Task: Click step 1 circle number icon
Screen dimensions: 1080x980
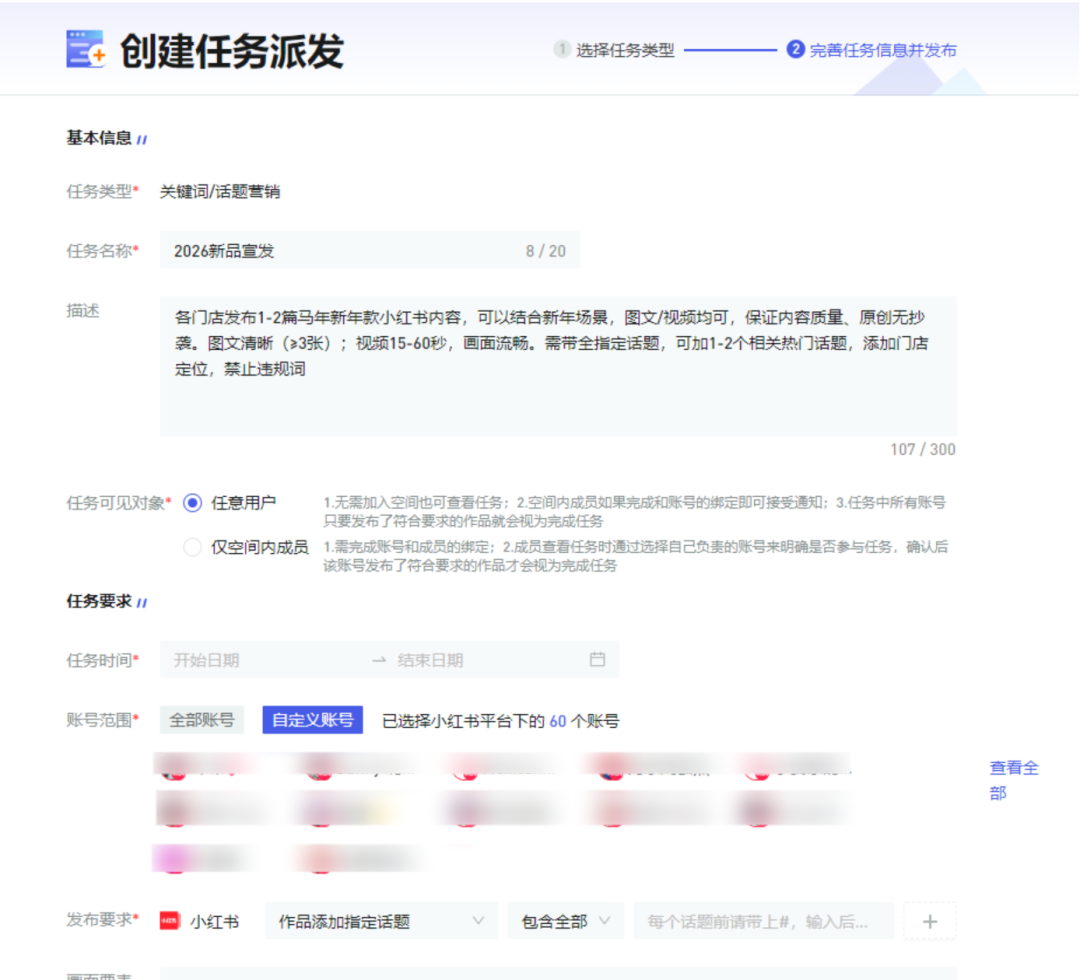Action: coord(562,50)
